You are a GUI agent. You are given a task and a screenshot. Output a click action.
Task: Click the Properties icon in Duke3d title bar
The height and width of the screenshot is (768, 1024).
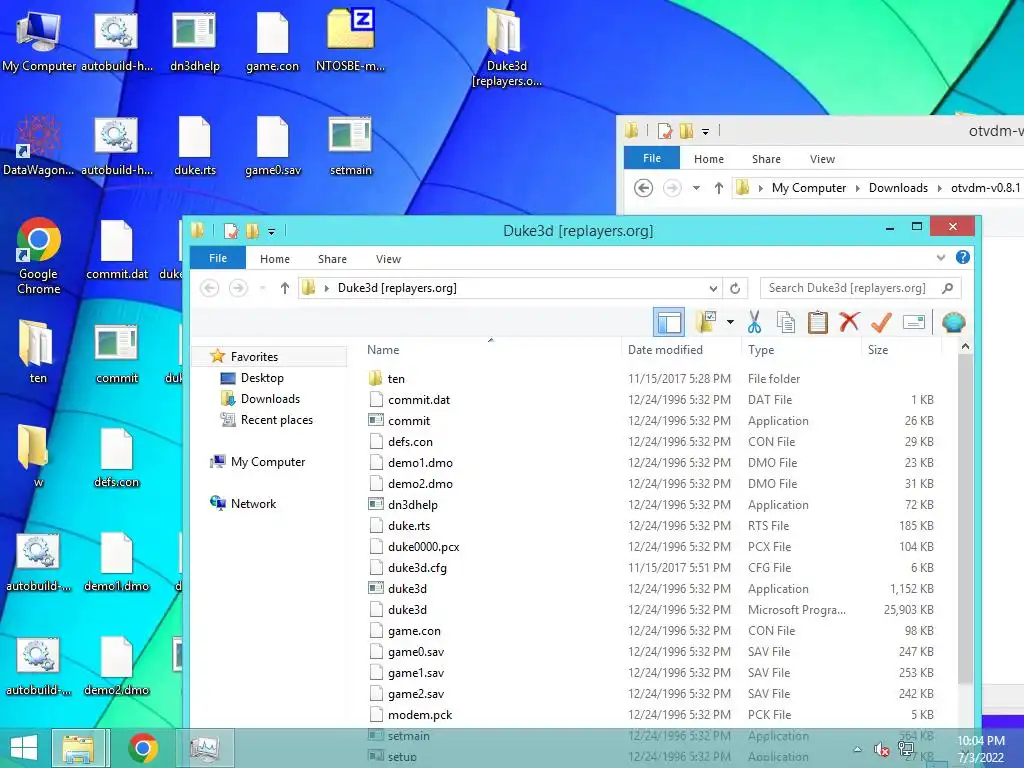[x=231, y=231]
